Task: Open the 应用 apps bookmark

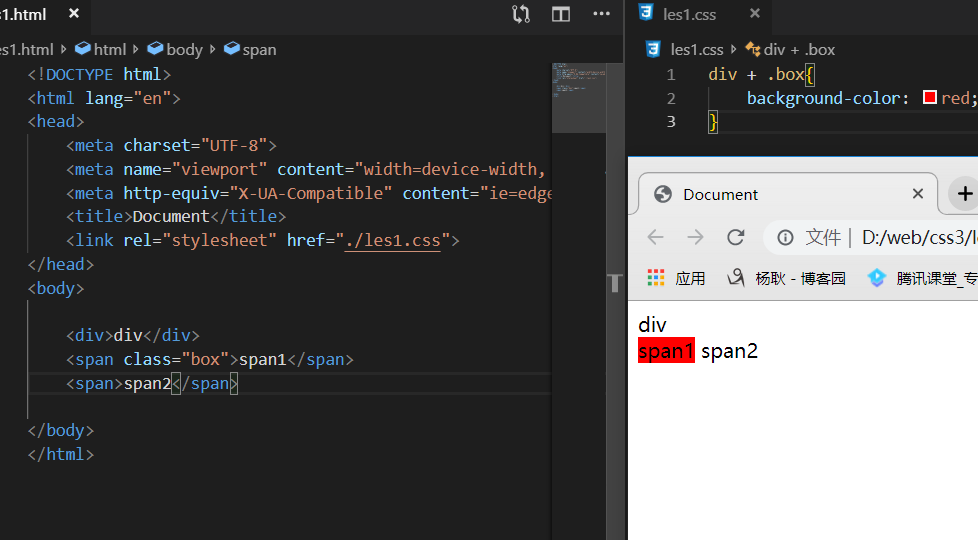Action: (x=677, y=278)
